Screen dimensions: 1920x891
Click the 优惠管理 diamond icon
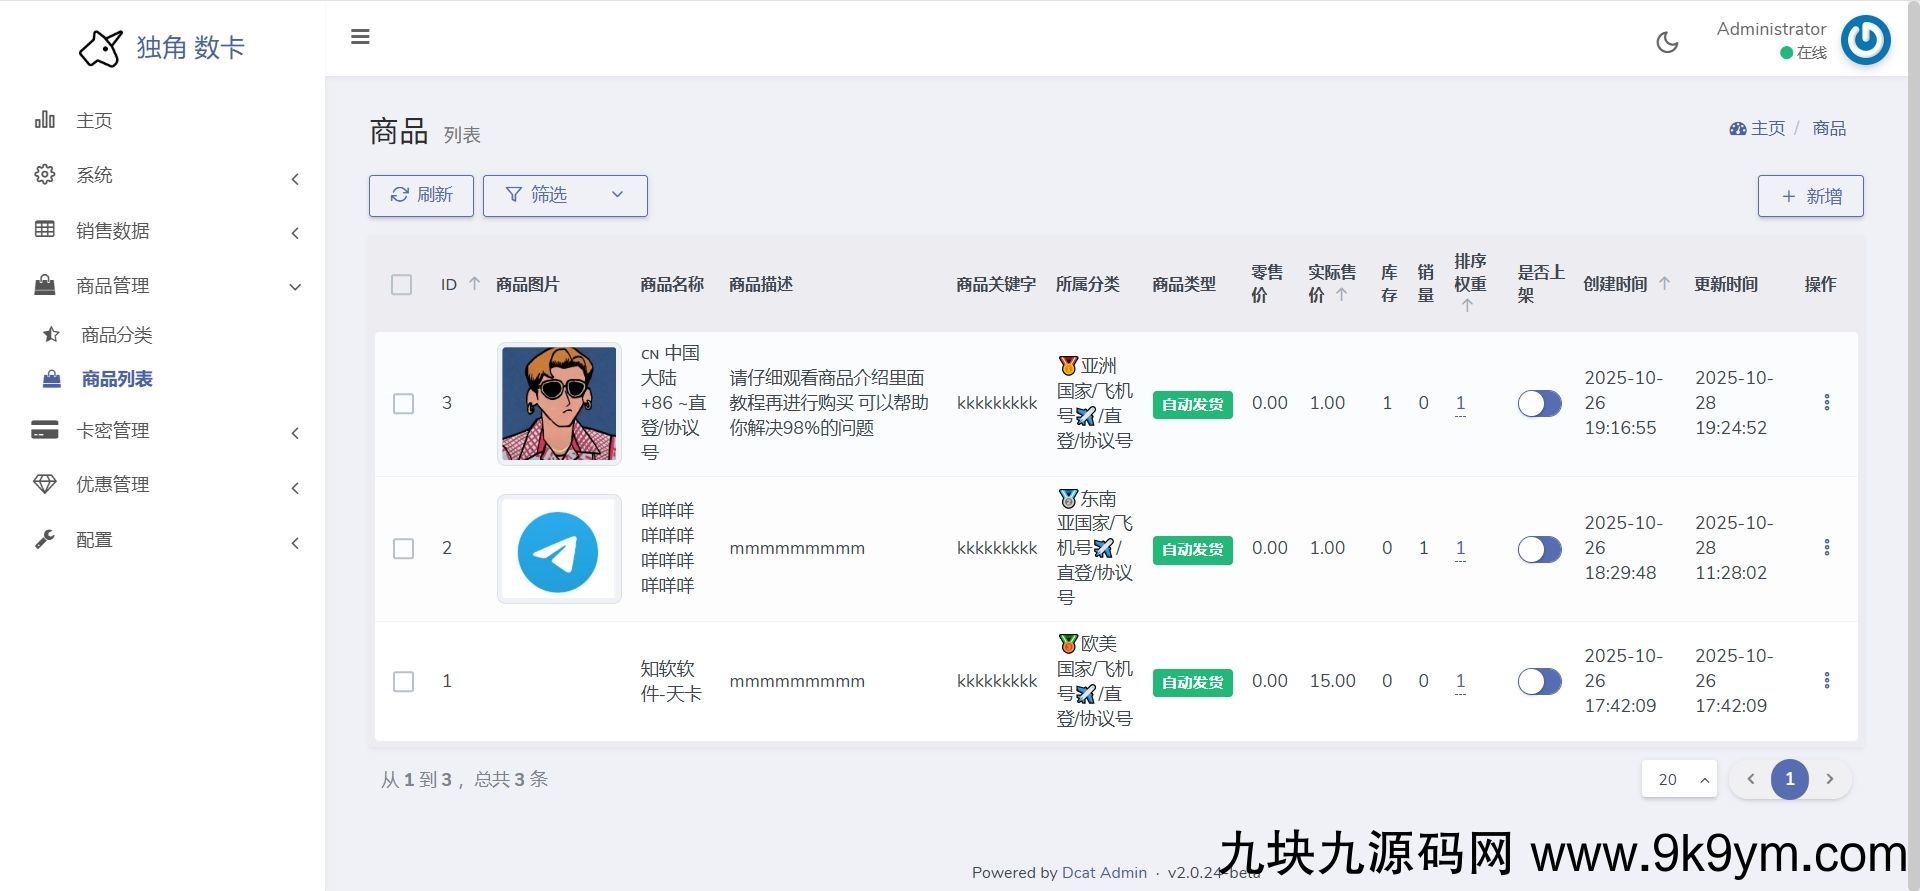45,484
